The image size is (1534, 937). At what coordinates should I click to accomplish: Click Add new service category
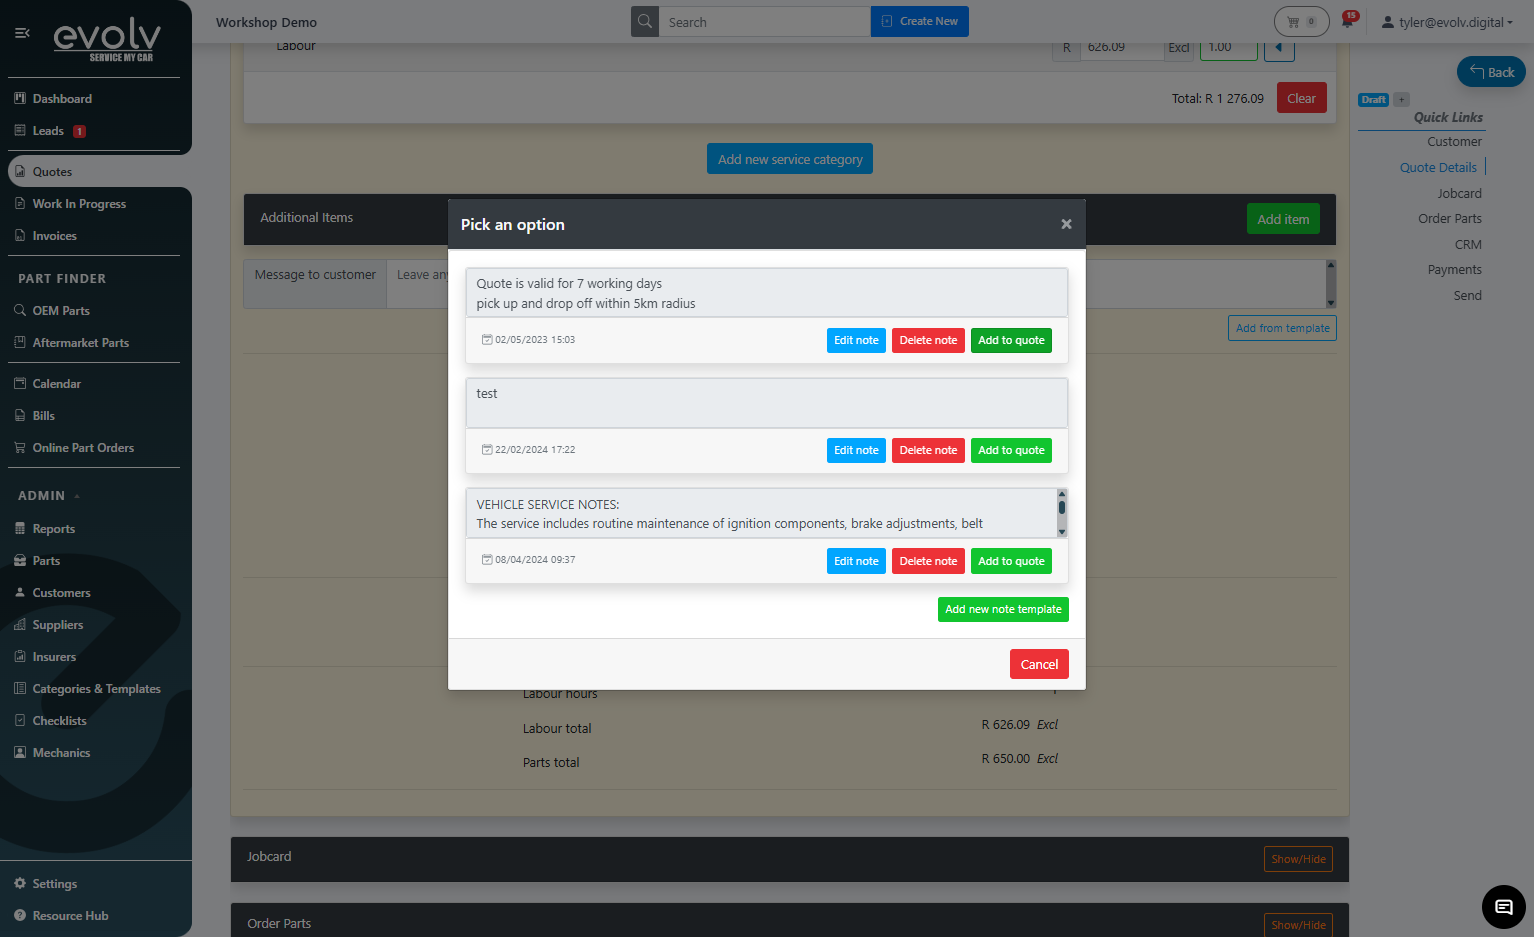point(790,159)
